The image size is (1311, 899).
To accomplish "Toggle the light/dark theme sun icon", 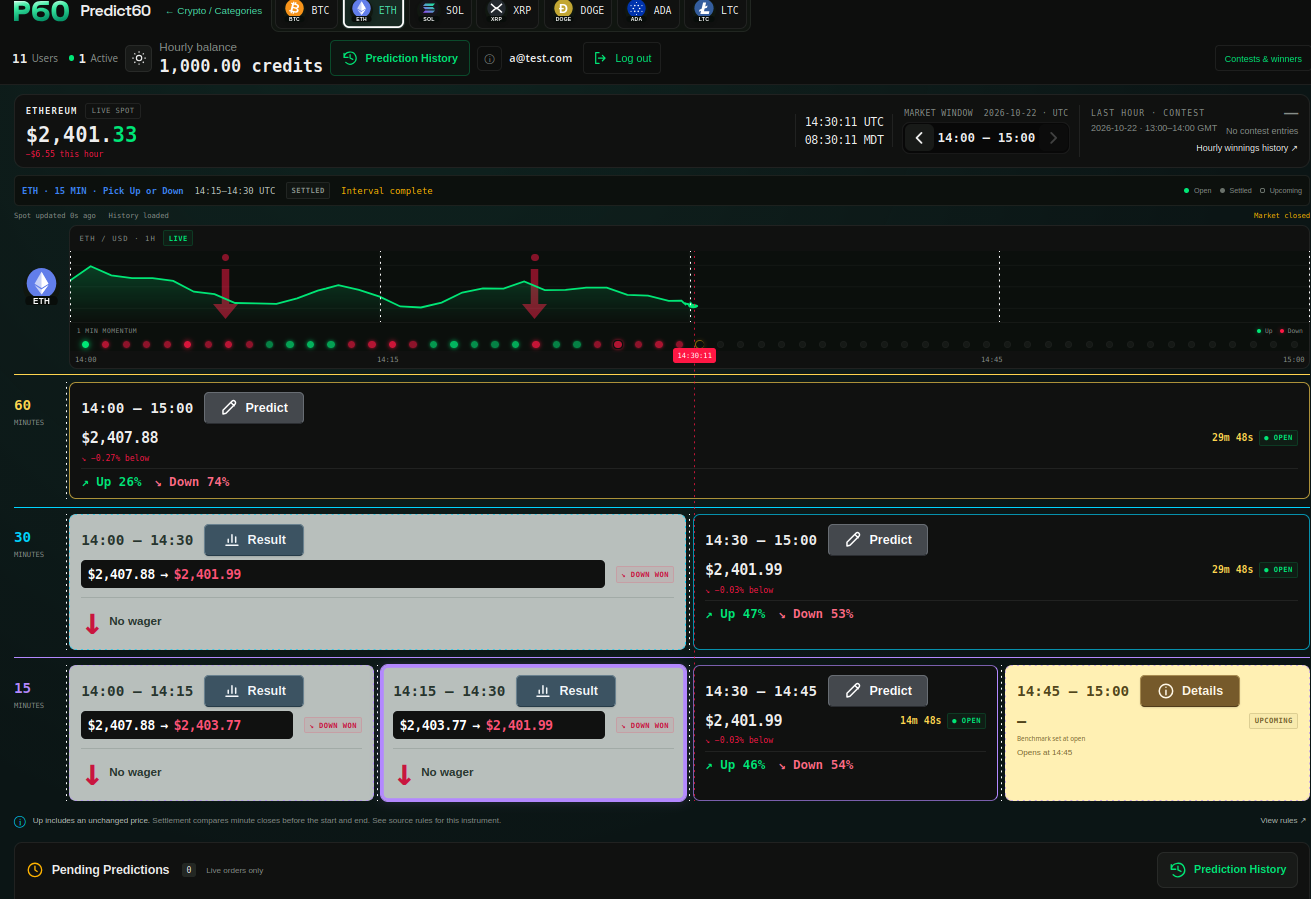I will 139,58.
